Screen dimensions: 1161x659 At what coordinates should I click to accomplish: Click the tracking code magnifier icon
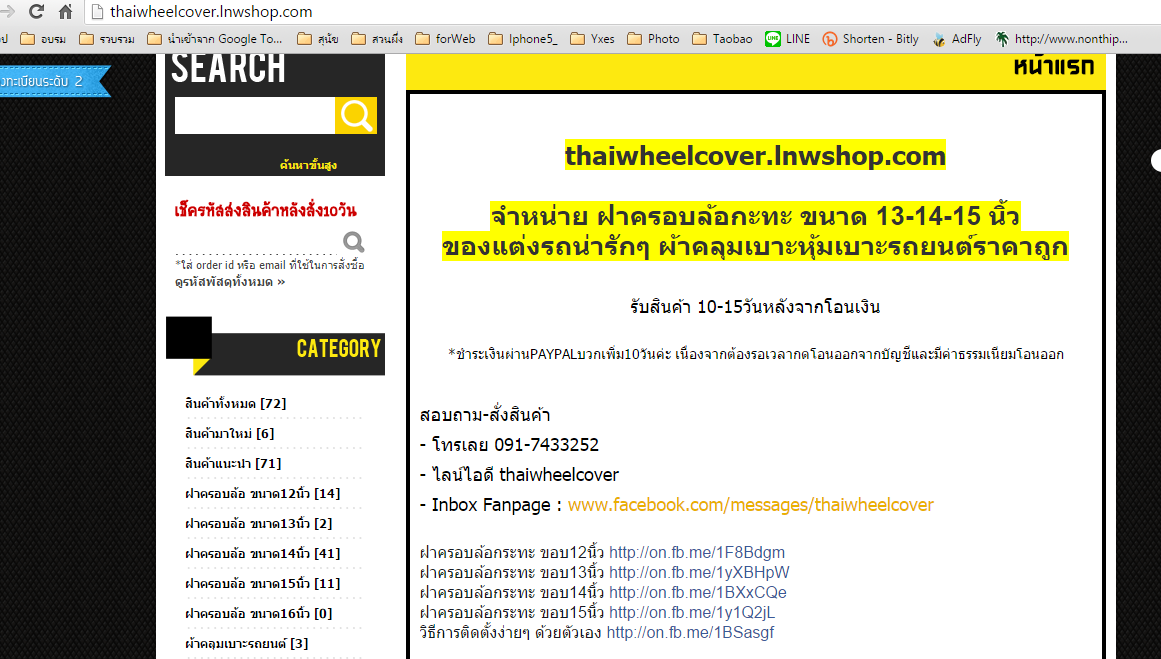(x=353, y=241)
